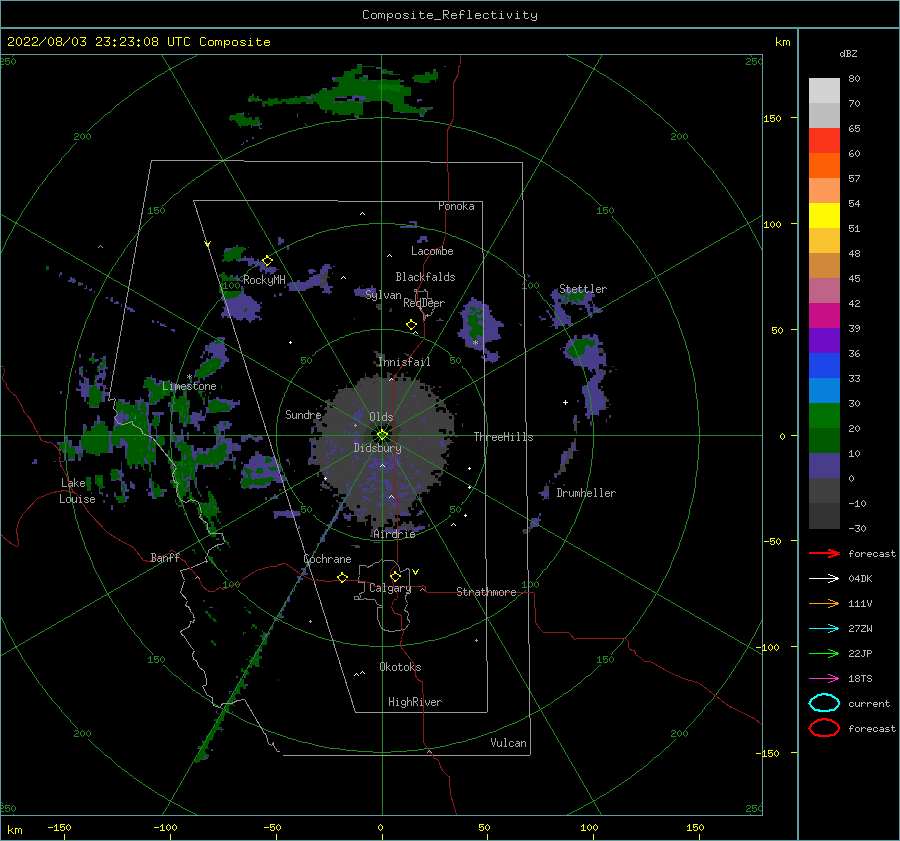Viewport: 900px width, 841px height.
Task: Click the Blackfalds label
Action: [425, 277]
